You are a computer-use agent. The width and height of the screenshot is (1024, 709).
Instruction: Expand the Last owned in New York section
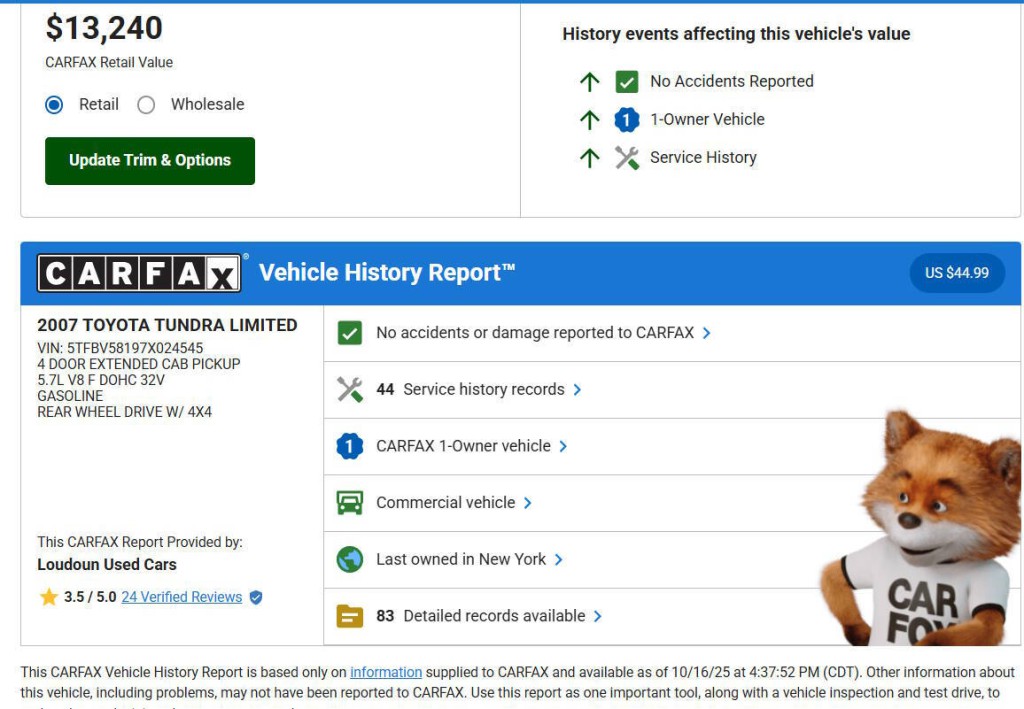click(462, 559)
